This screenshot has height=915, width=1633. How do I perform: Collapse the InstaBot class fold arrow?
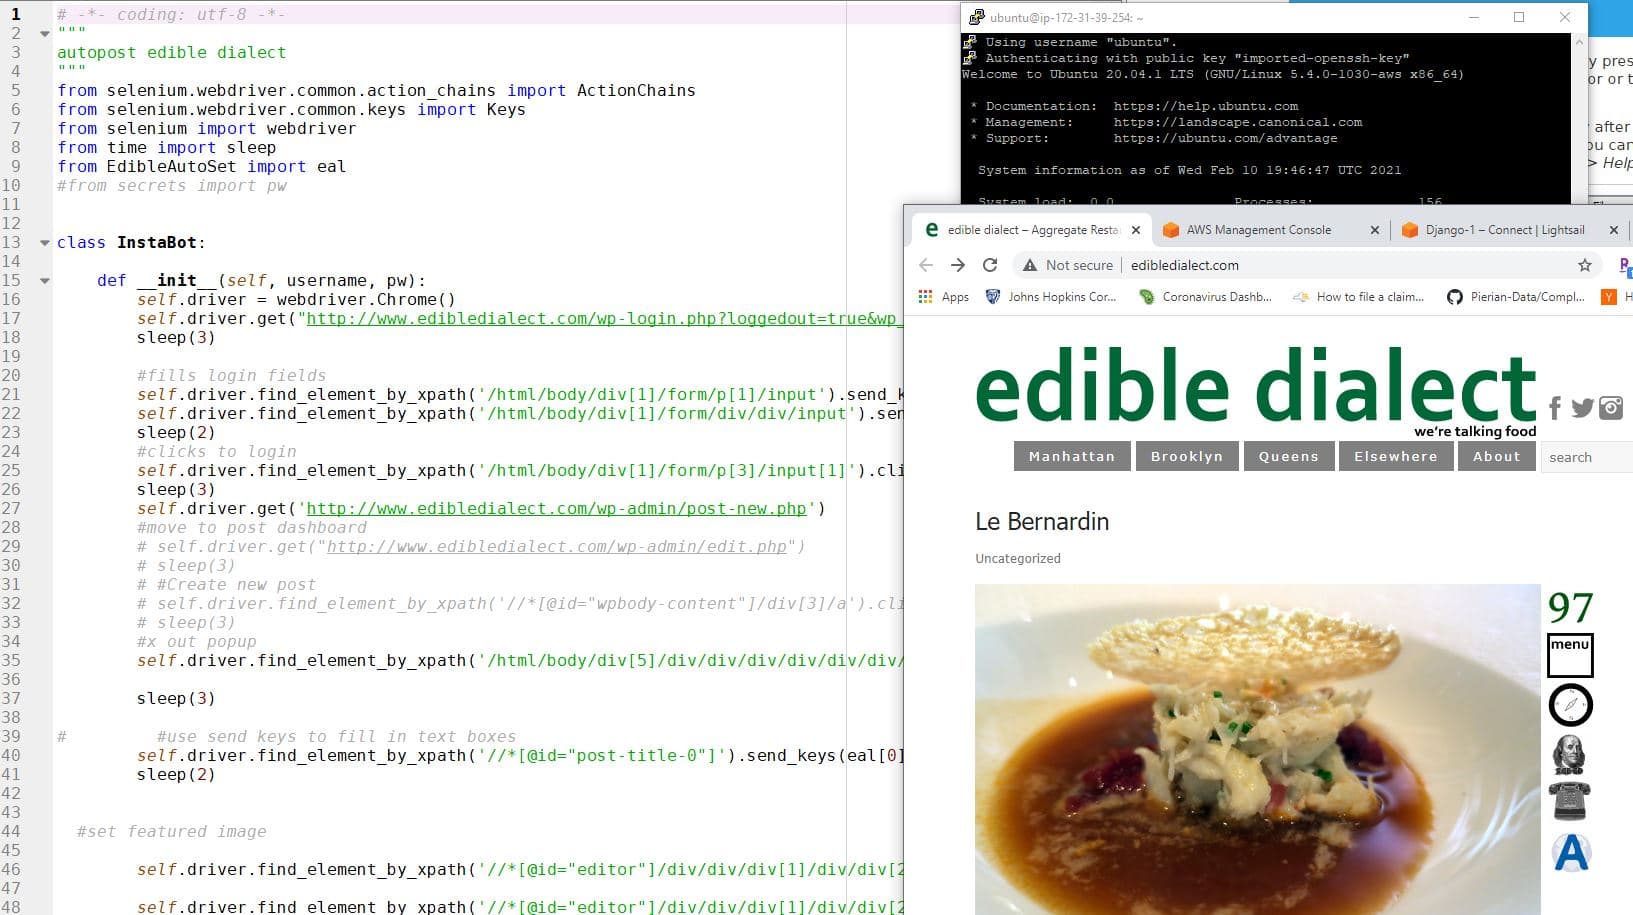[x=44, y=242]
